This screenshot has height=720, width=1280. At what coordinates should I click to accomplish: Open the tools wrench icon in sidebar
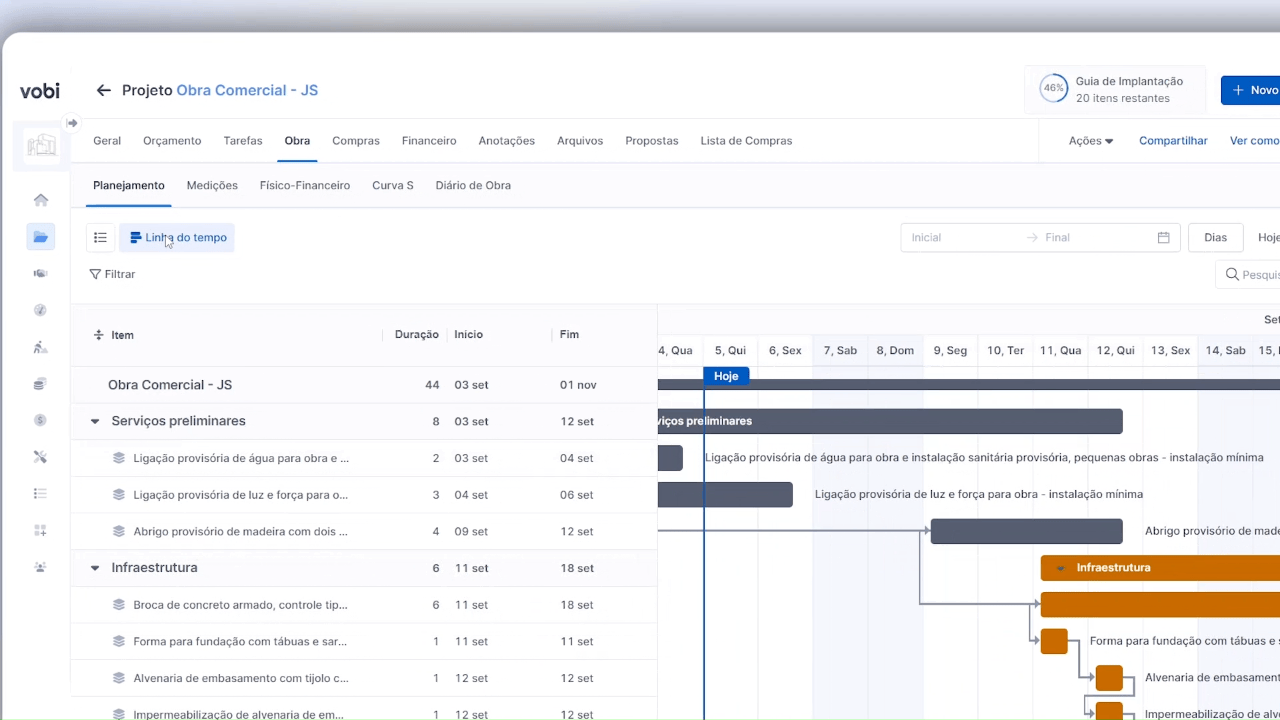(41, 457)
